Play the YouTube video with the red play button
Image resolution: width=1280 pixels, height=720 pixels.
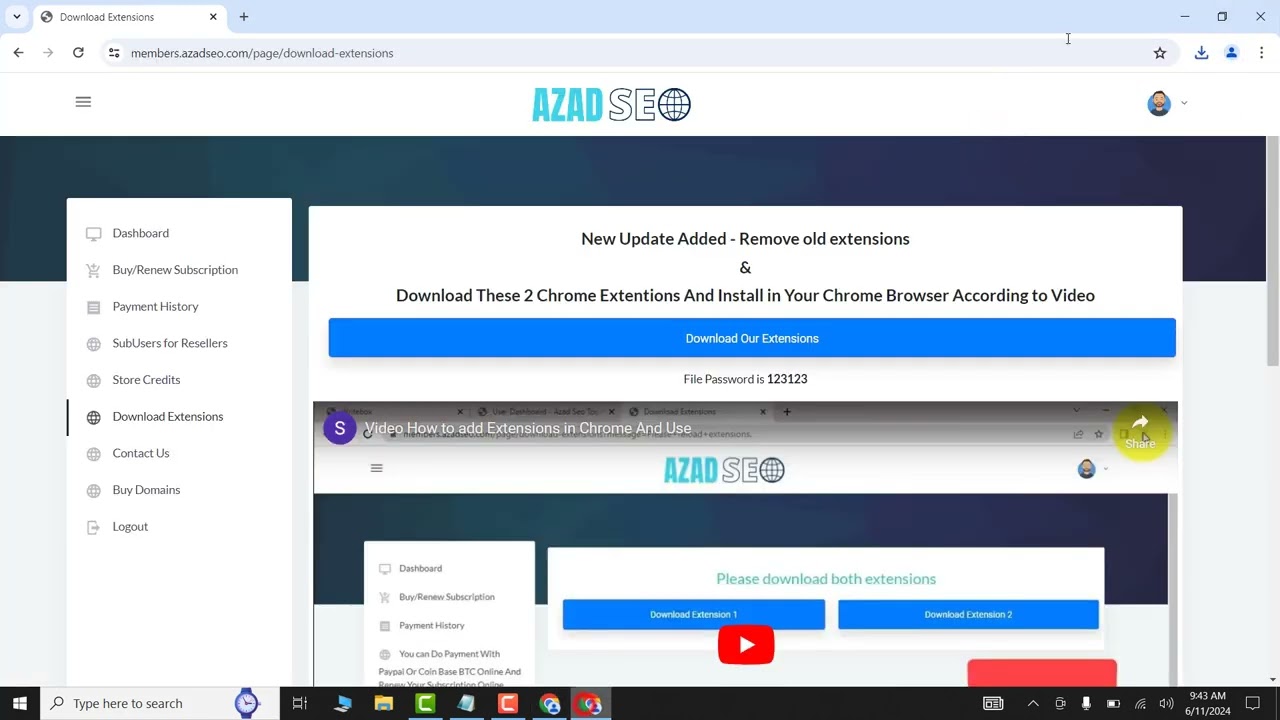pyautogui.click(x=746, y=645)
